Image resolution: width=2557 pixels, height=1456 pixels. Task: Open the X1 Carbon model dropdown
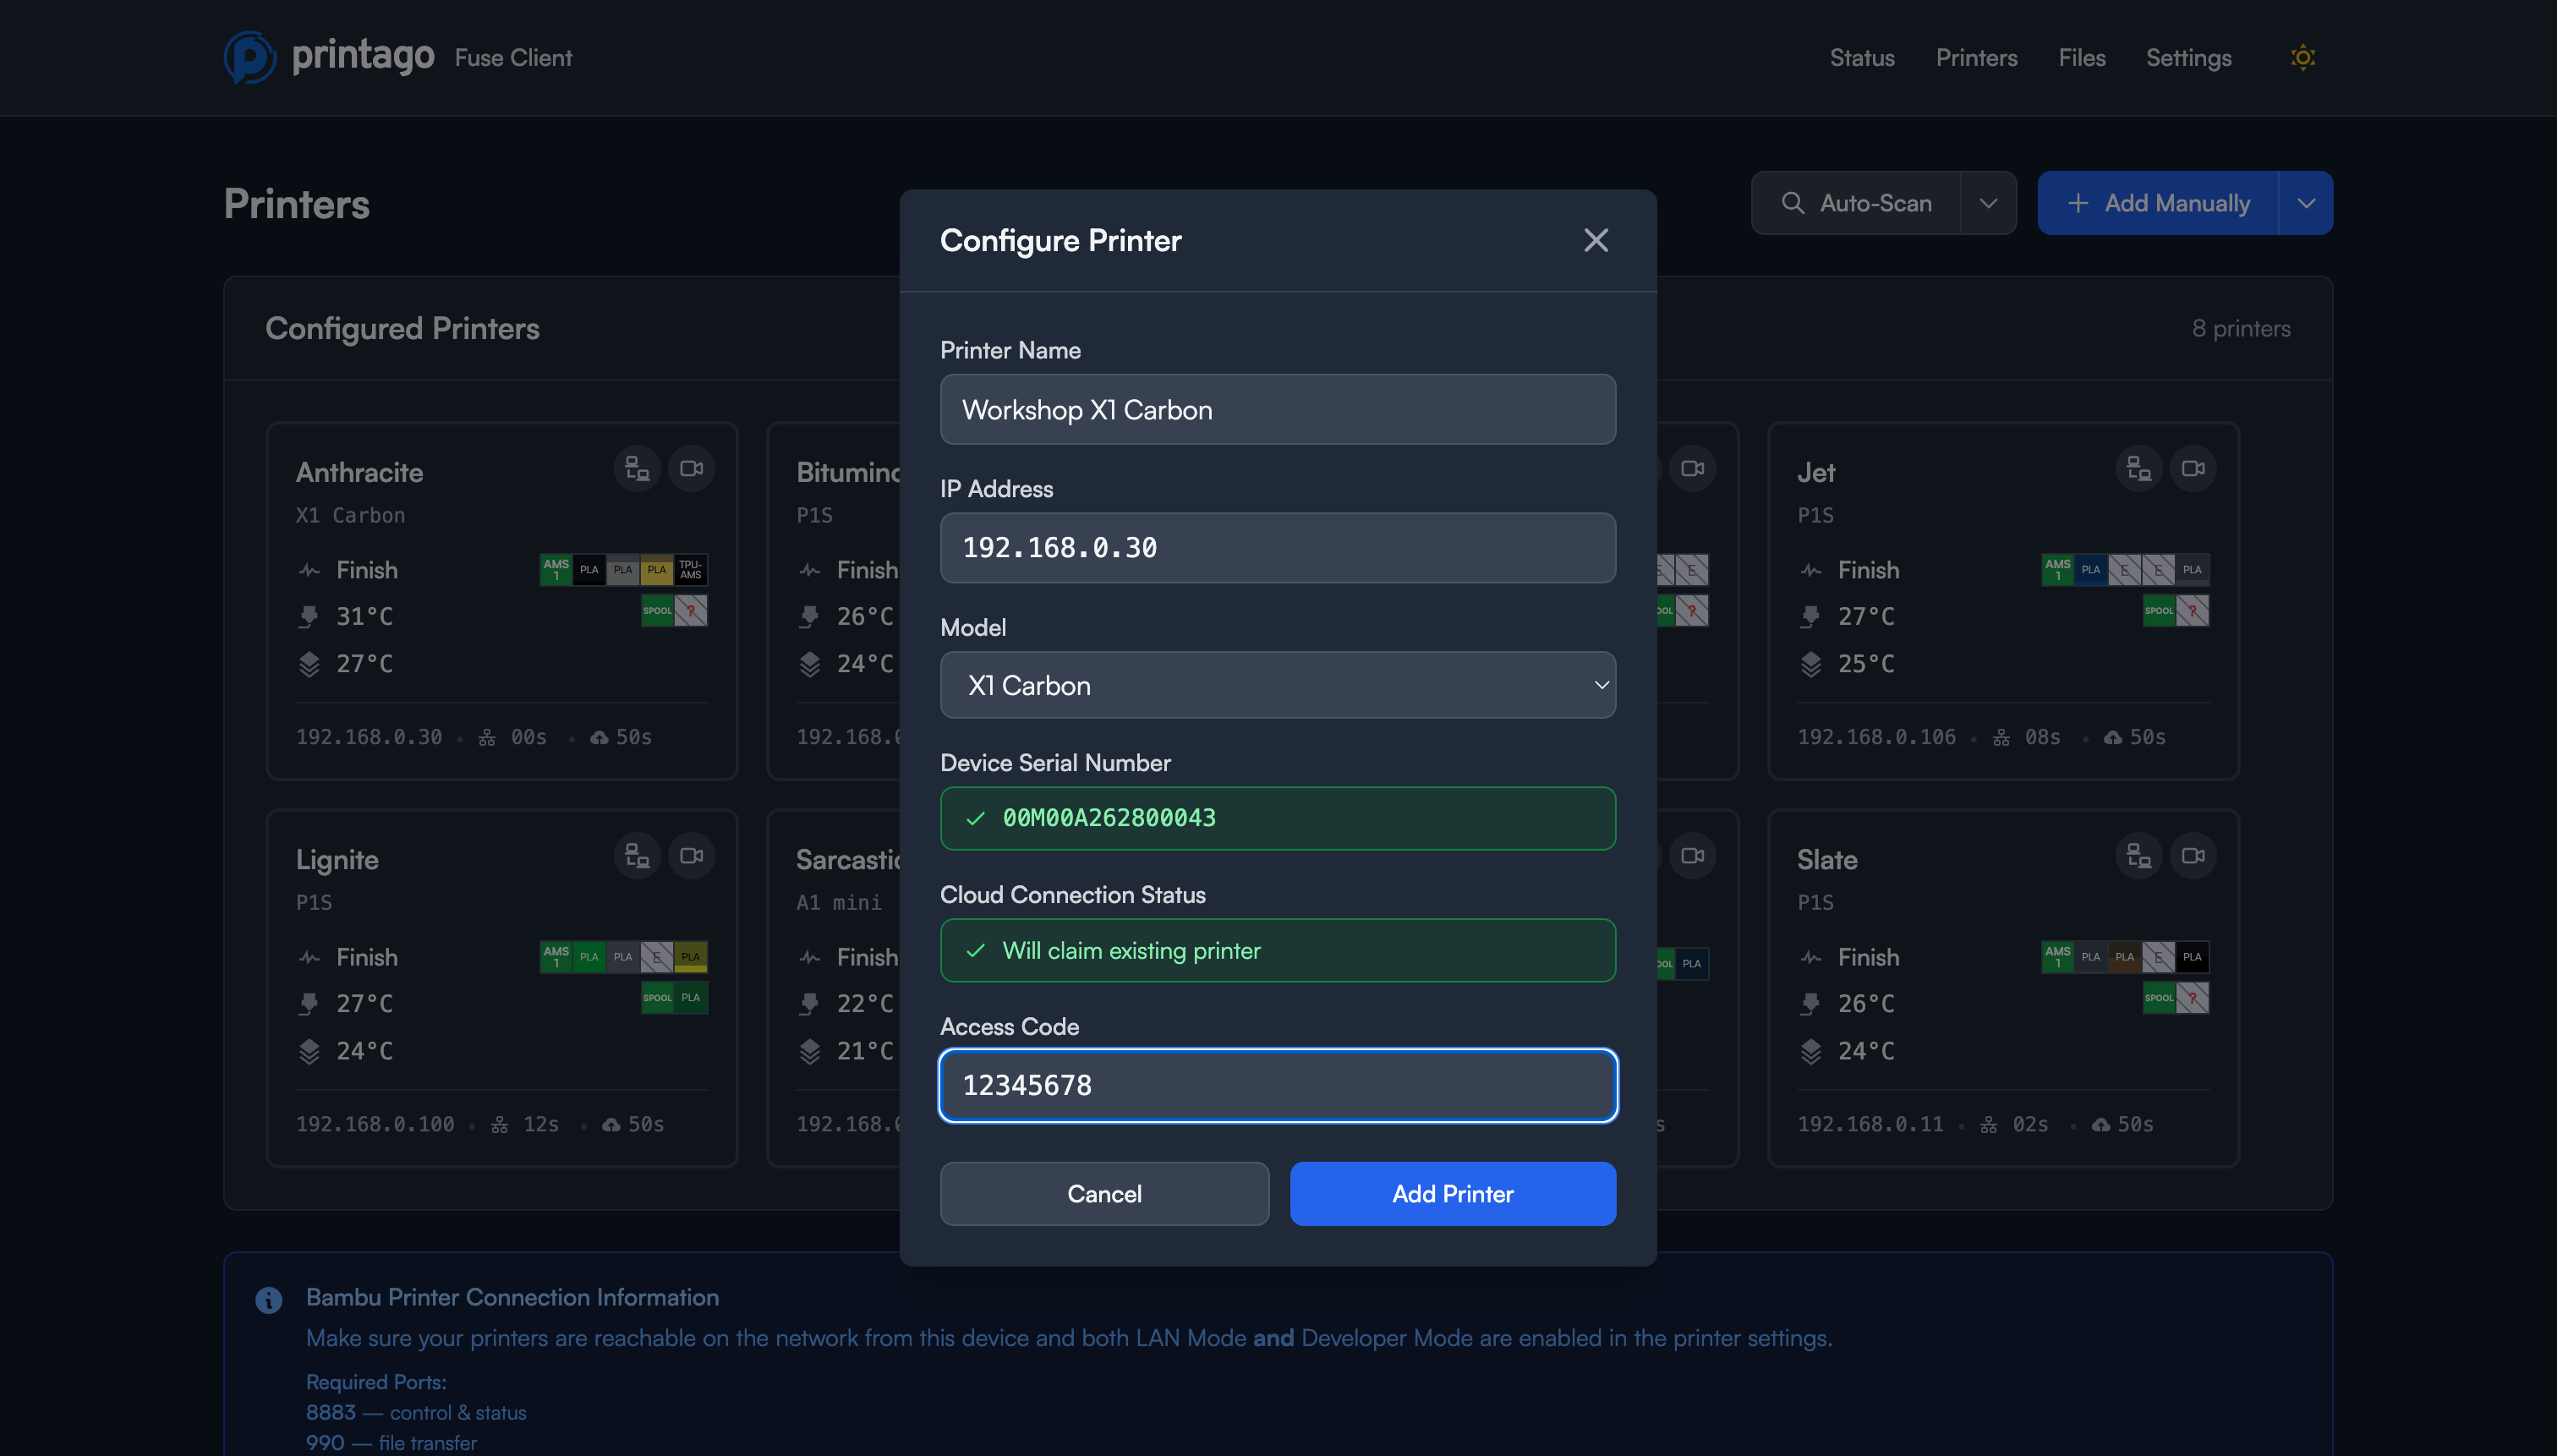click(x=1277, y=685)
